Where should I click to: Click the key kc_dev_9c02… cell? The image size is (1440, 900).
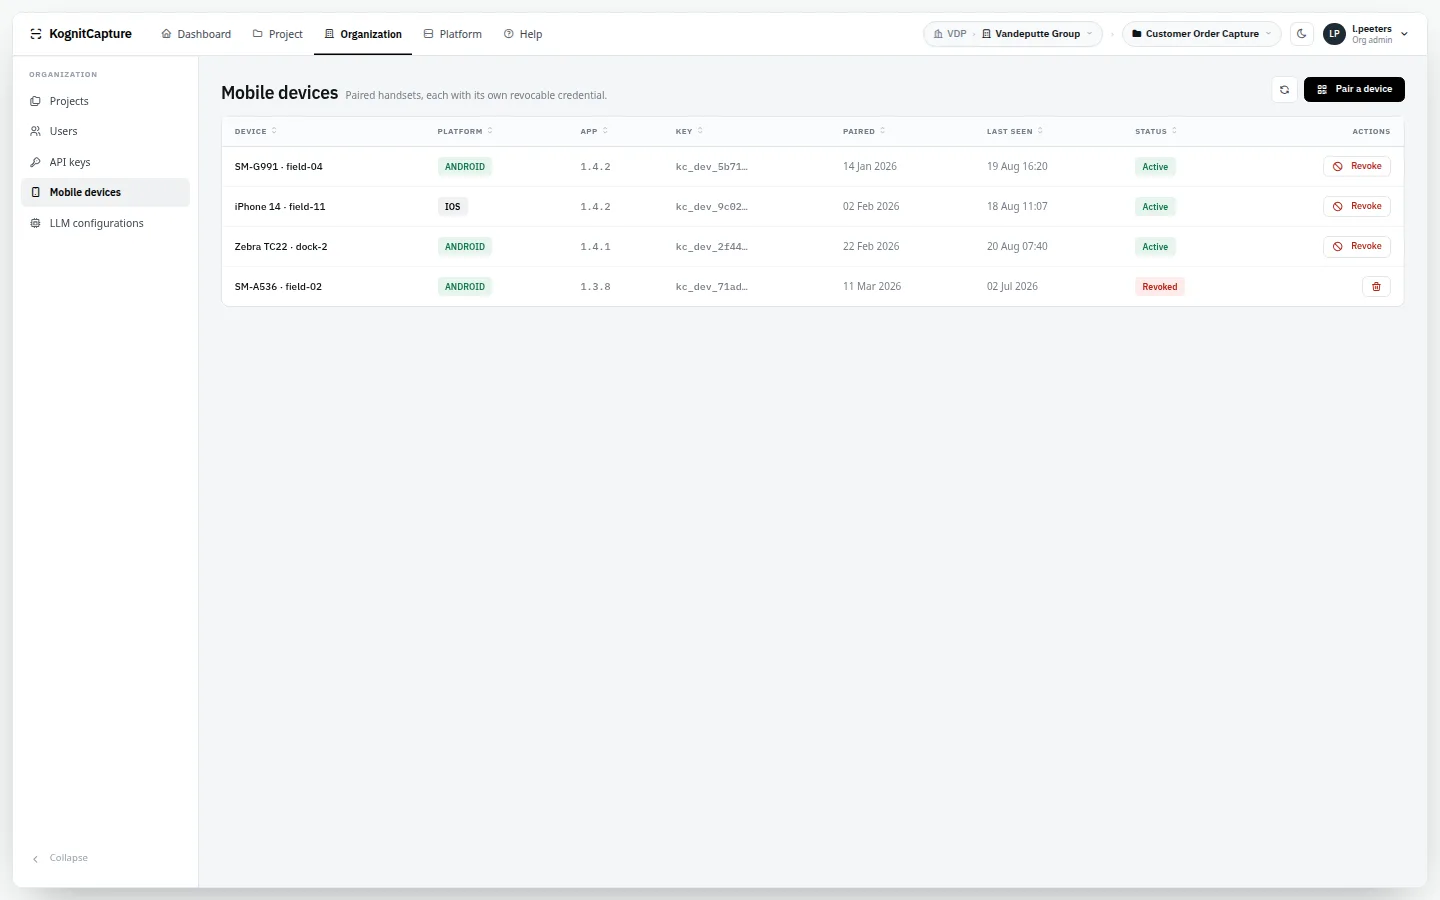(712, 207)
